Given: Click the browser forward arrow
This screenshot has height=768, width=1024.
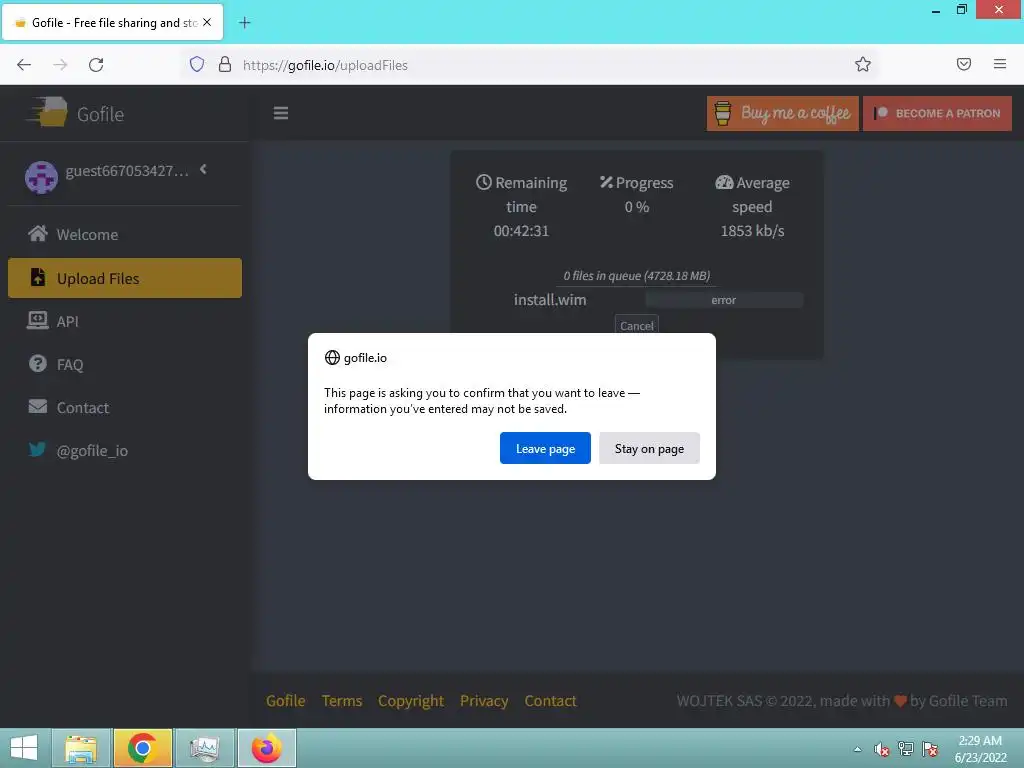Looking at the screenshot, I should tap(60, 64).
